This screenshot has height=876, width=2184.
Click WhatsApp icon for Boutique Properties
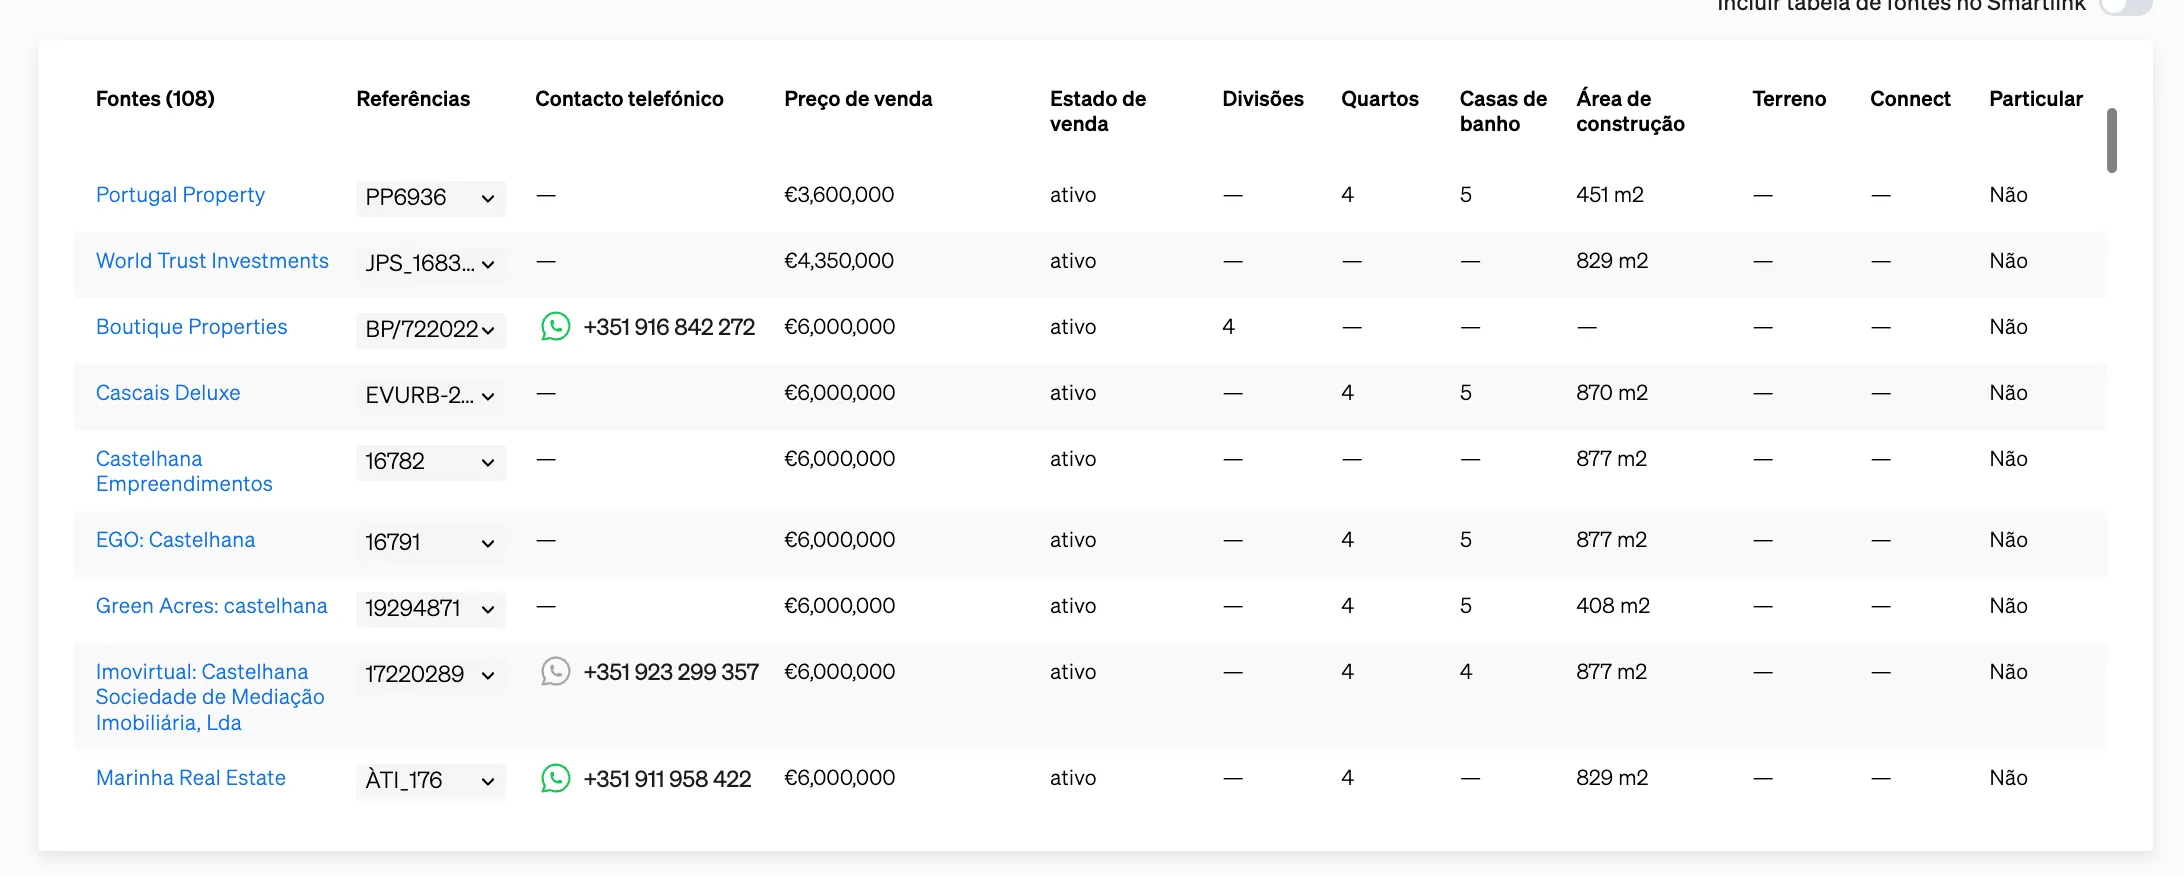(x=555, y=327)
